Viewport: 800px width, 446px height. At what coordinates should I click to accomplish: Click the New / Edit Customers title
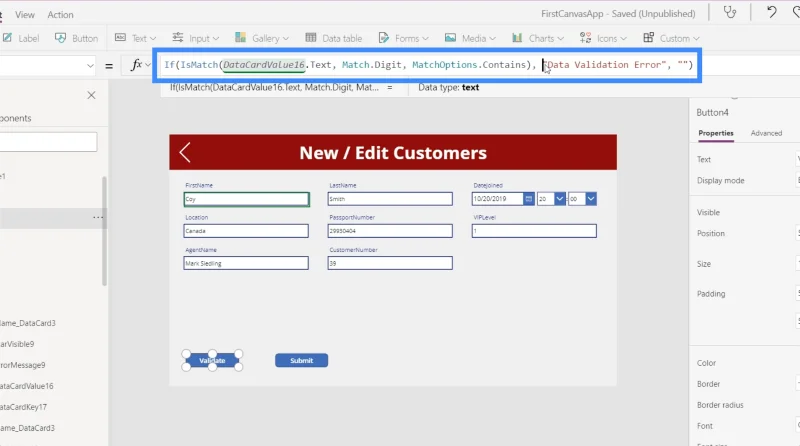[x=393, y=153]
